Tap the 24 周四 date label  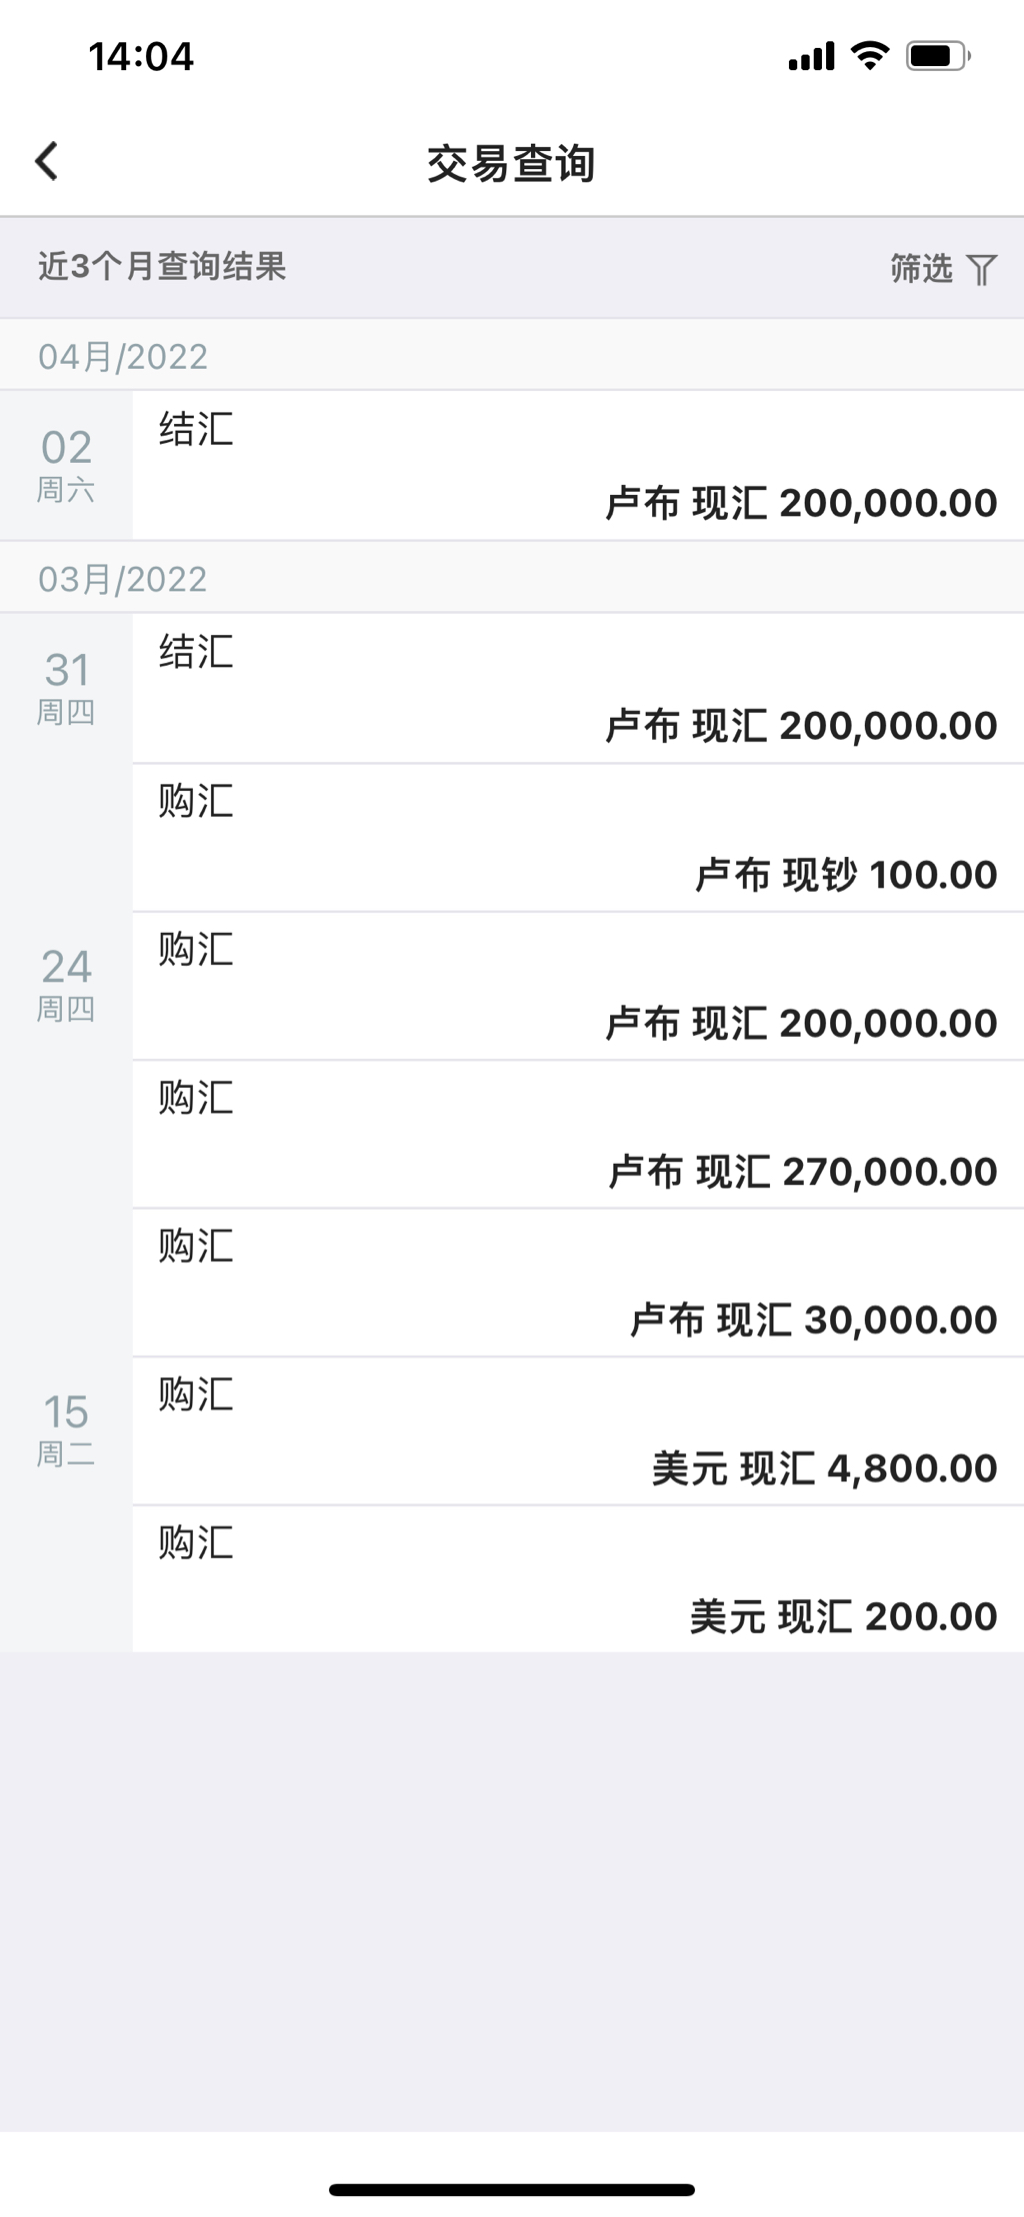pos(66,984)
